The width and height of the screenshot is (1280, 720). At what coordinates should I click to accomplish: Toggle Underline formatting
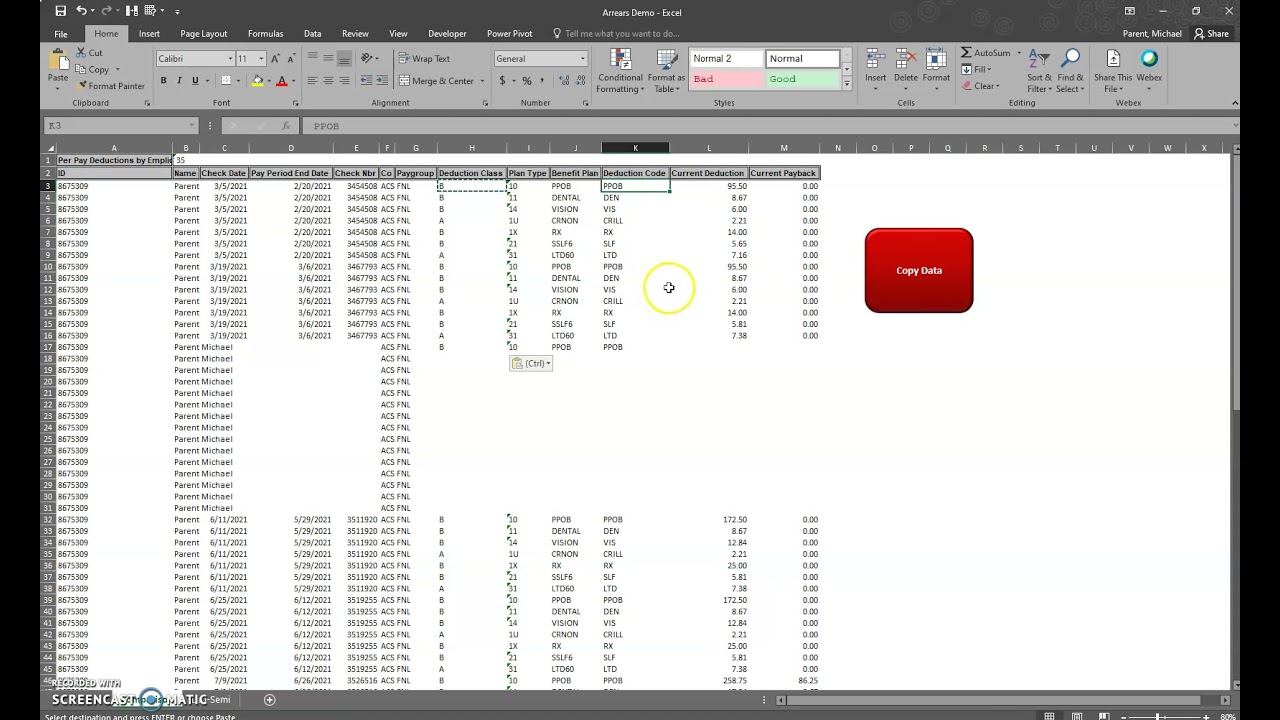[195, 81]
